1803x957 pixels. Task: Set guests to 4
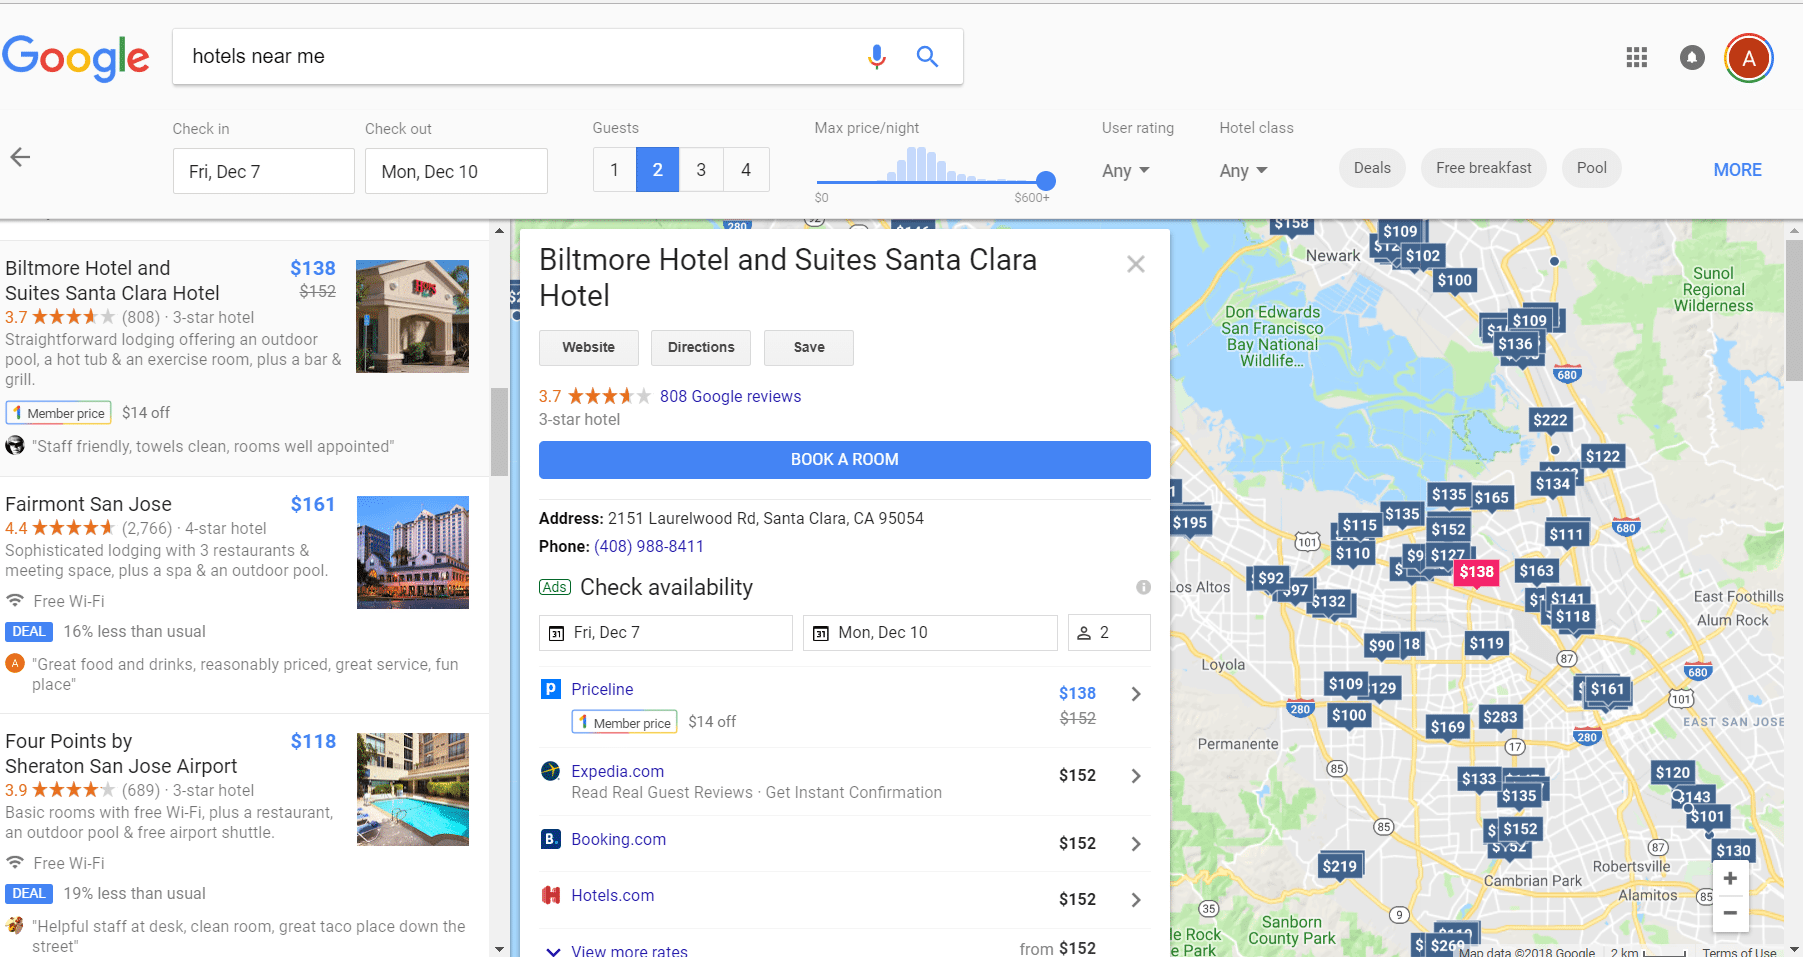coord(746,169)
